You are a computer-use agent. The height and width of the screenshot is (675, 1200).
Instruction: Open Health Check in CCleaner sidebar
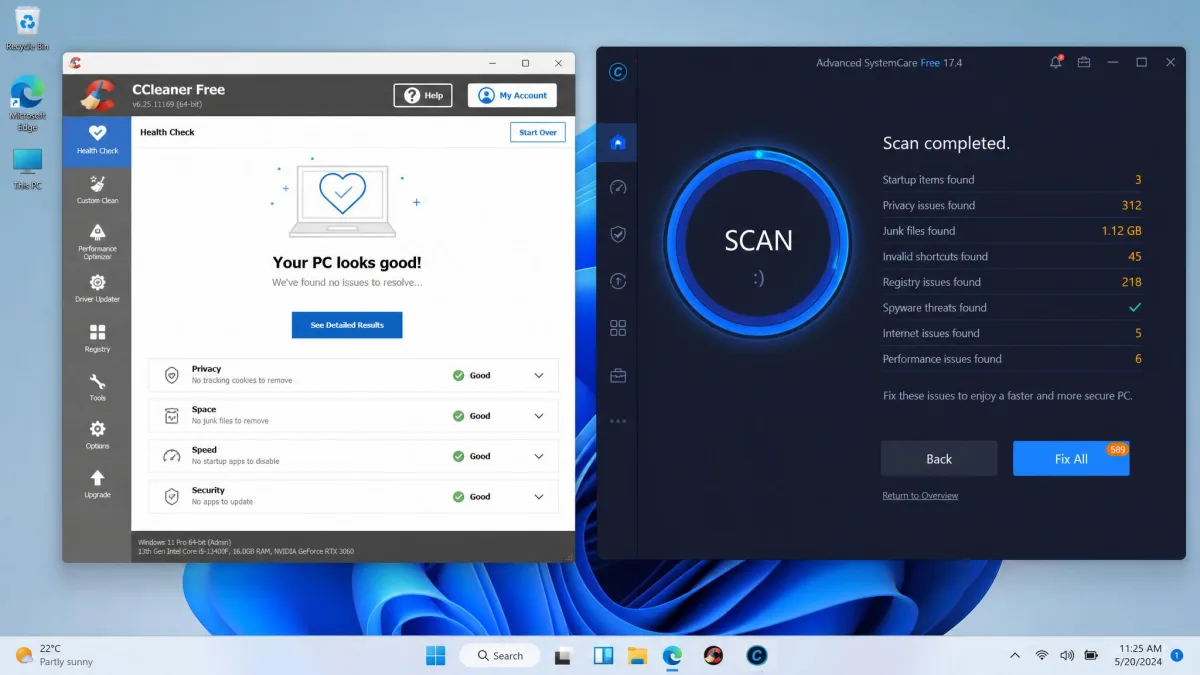[x=97, y=141]
